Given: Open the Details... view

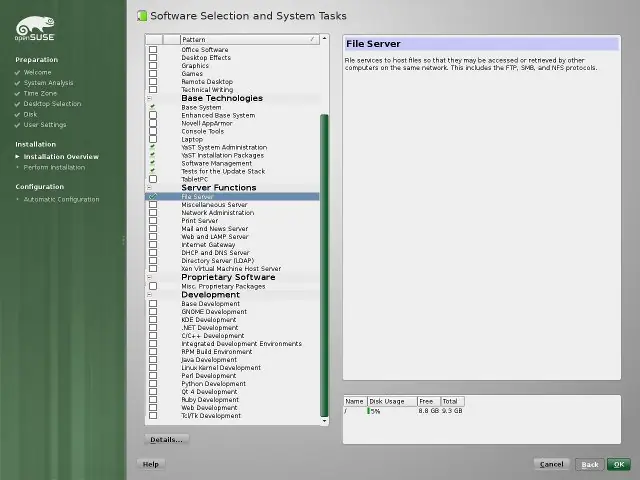Looking at the screenshot, I should [x=167, y=440].
